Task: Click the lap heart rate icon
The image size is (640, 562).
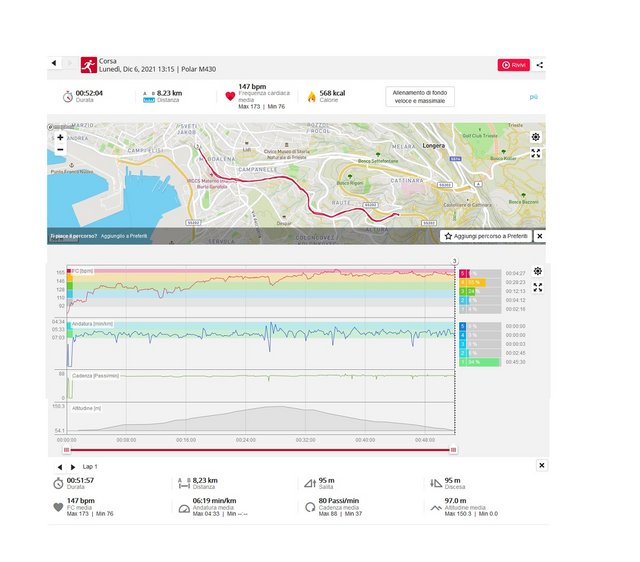Action: (x=58, y=507)
